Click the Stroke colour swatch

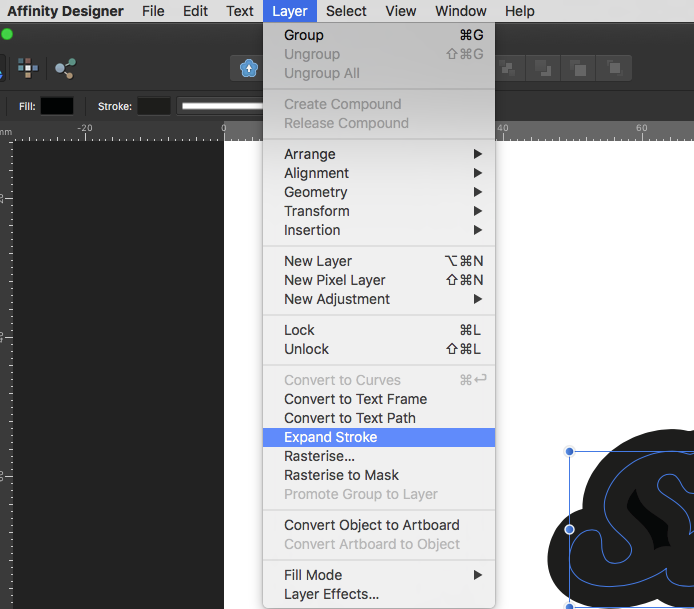point(154,106)
